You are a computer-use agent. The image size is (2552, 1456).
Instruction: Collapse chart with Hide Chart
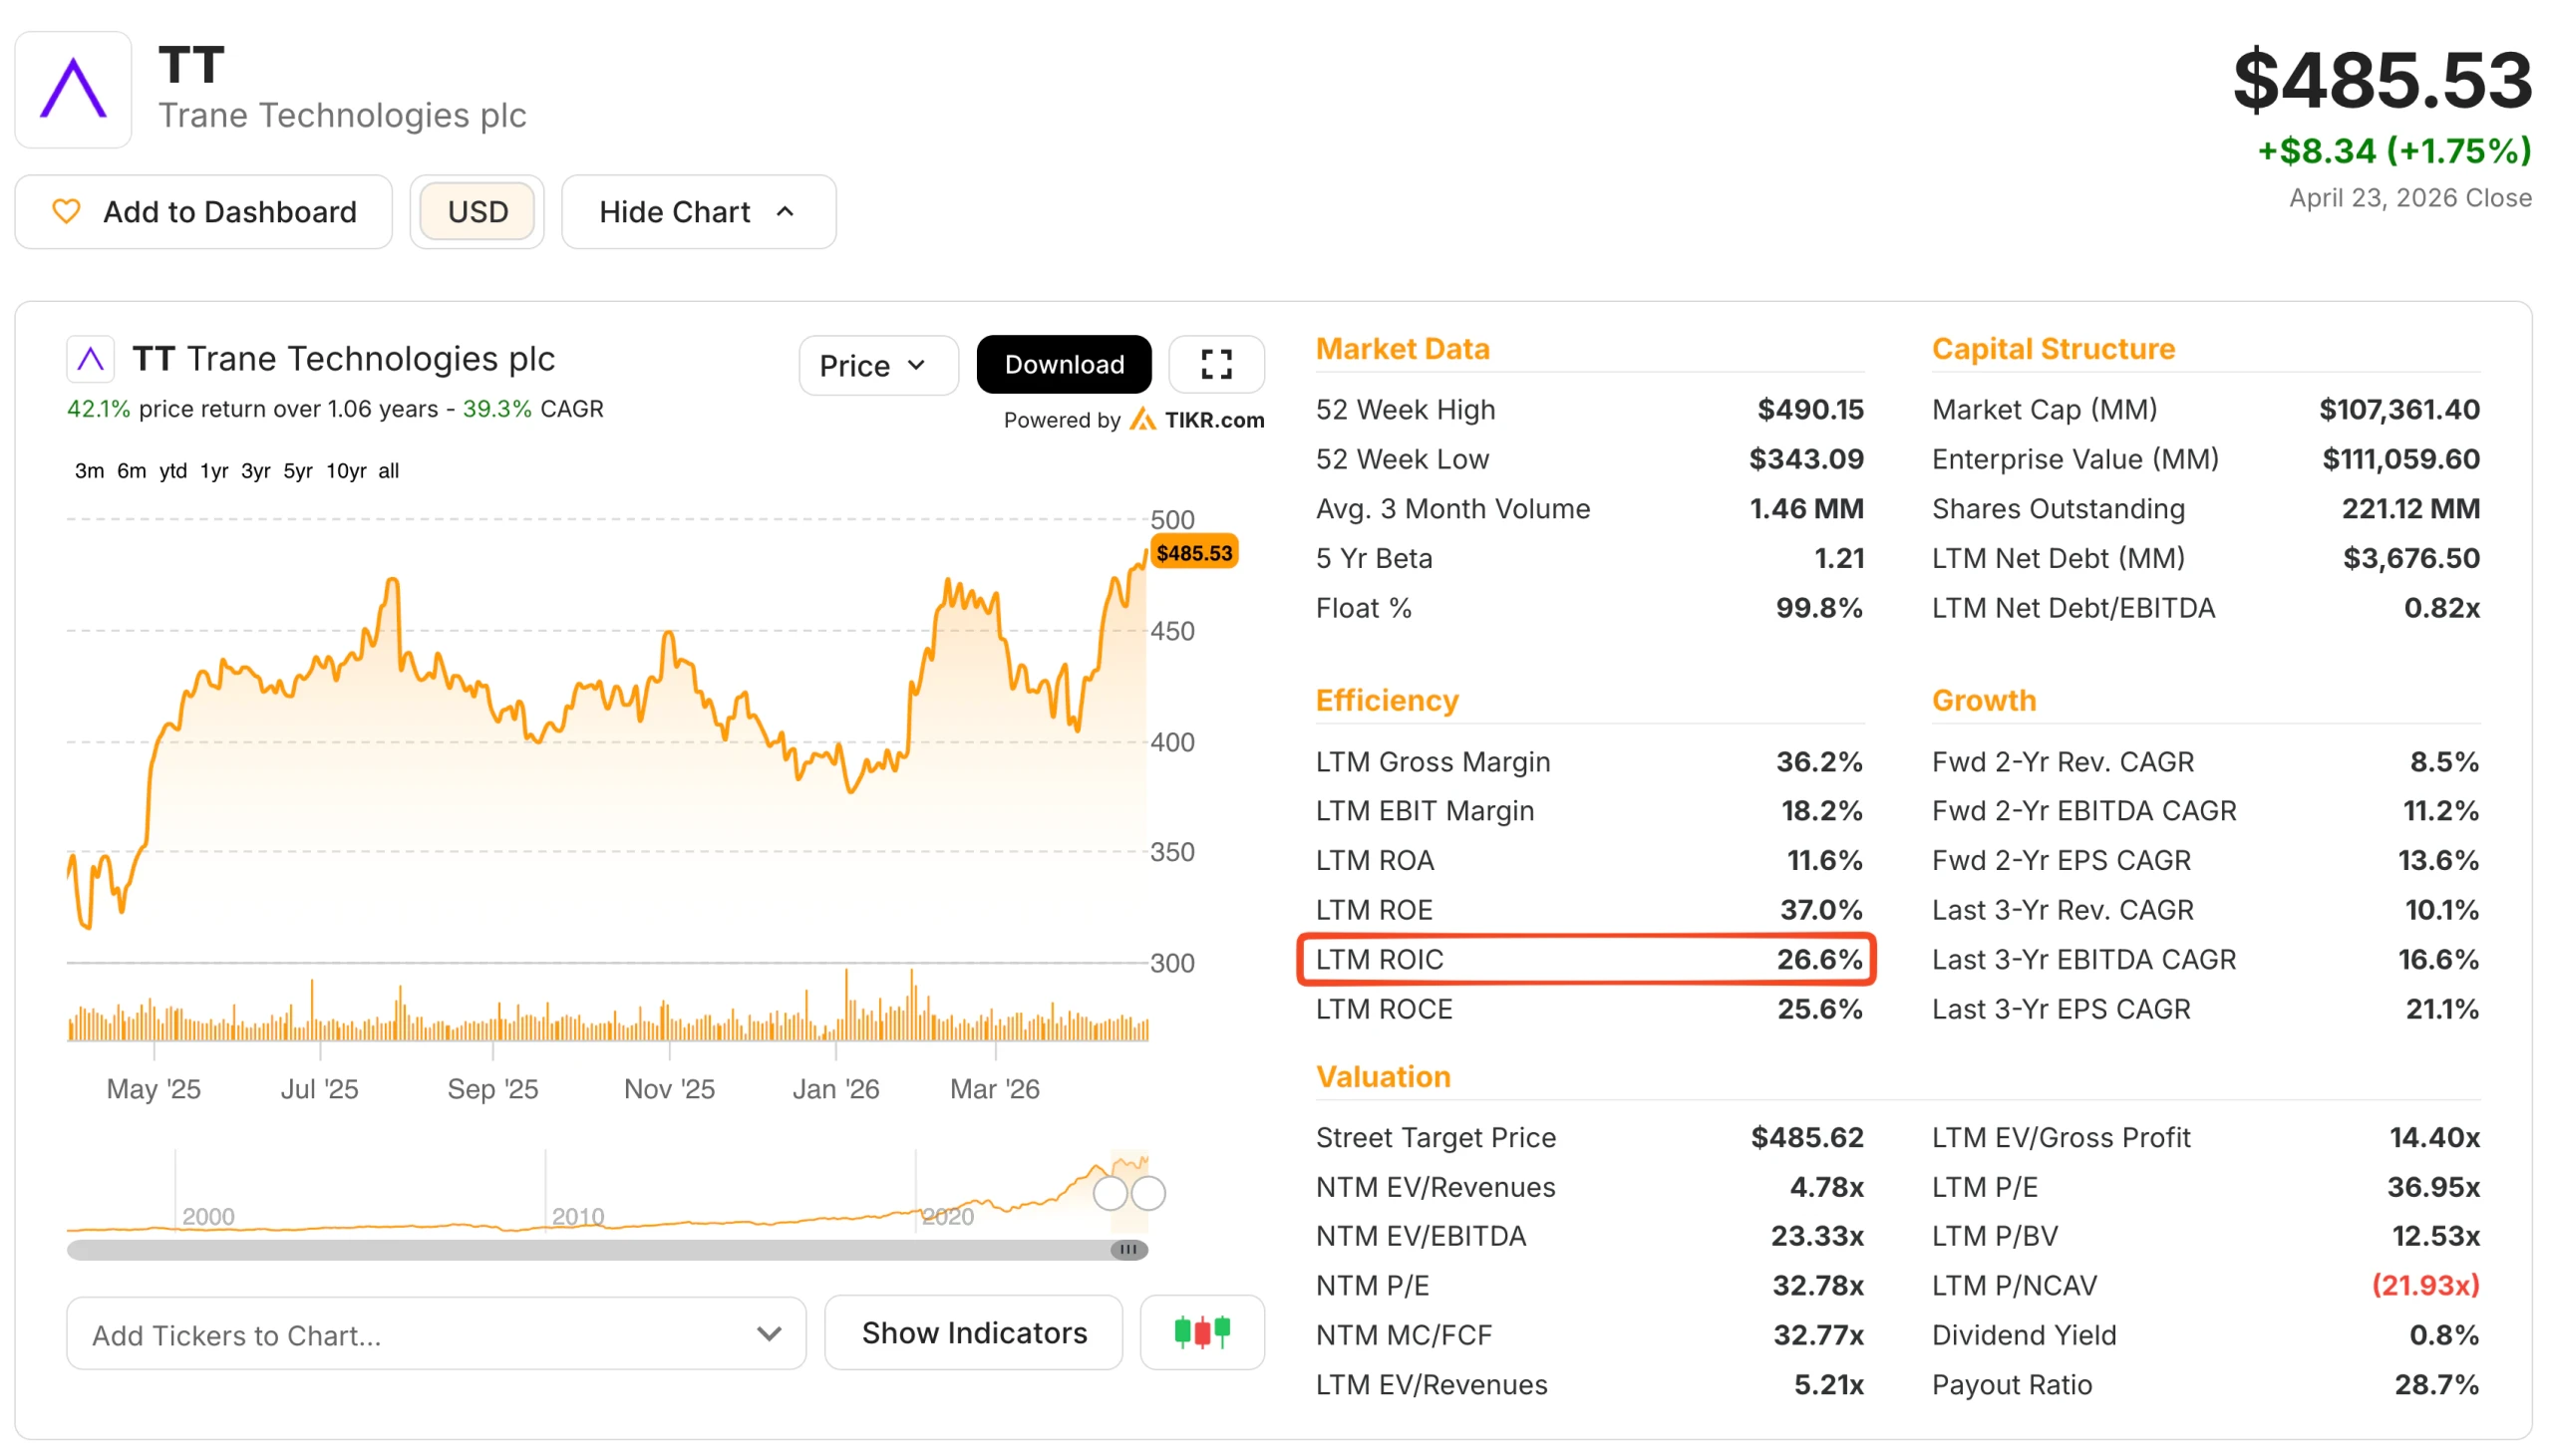[x=697, y=211]
